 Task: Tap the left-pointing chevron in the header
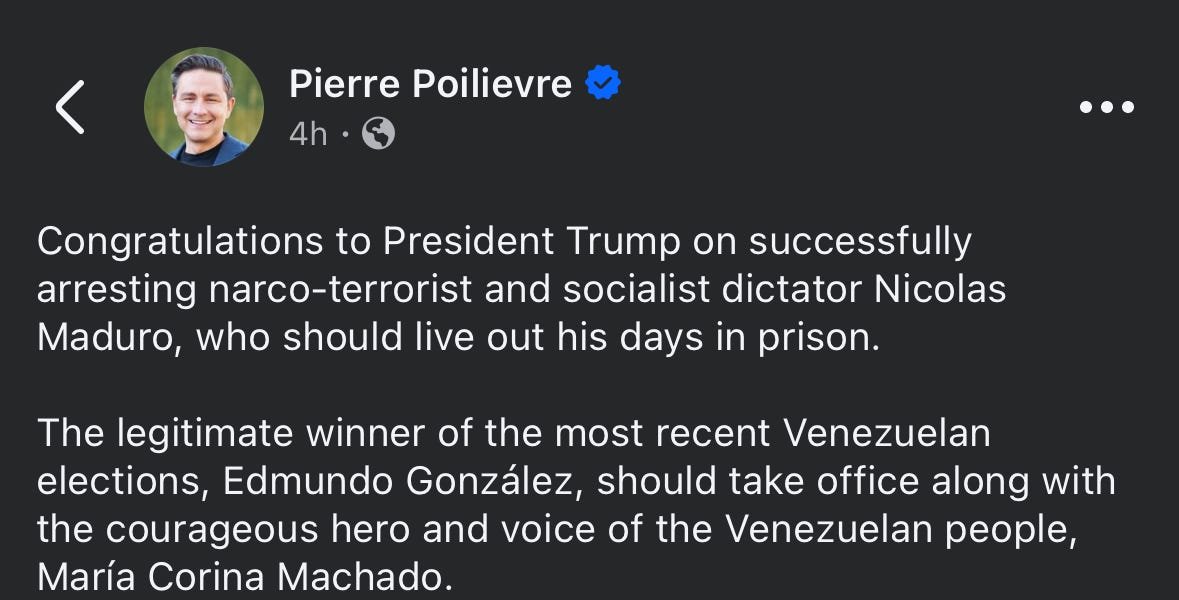coord(70,107)
